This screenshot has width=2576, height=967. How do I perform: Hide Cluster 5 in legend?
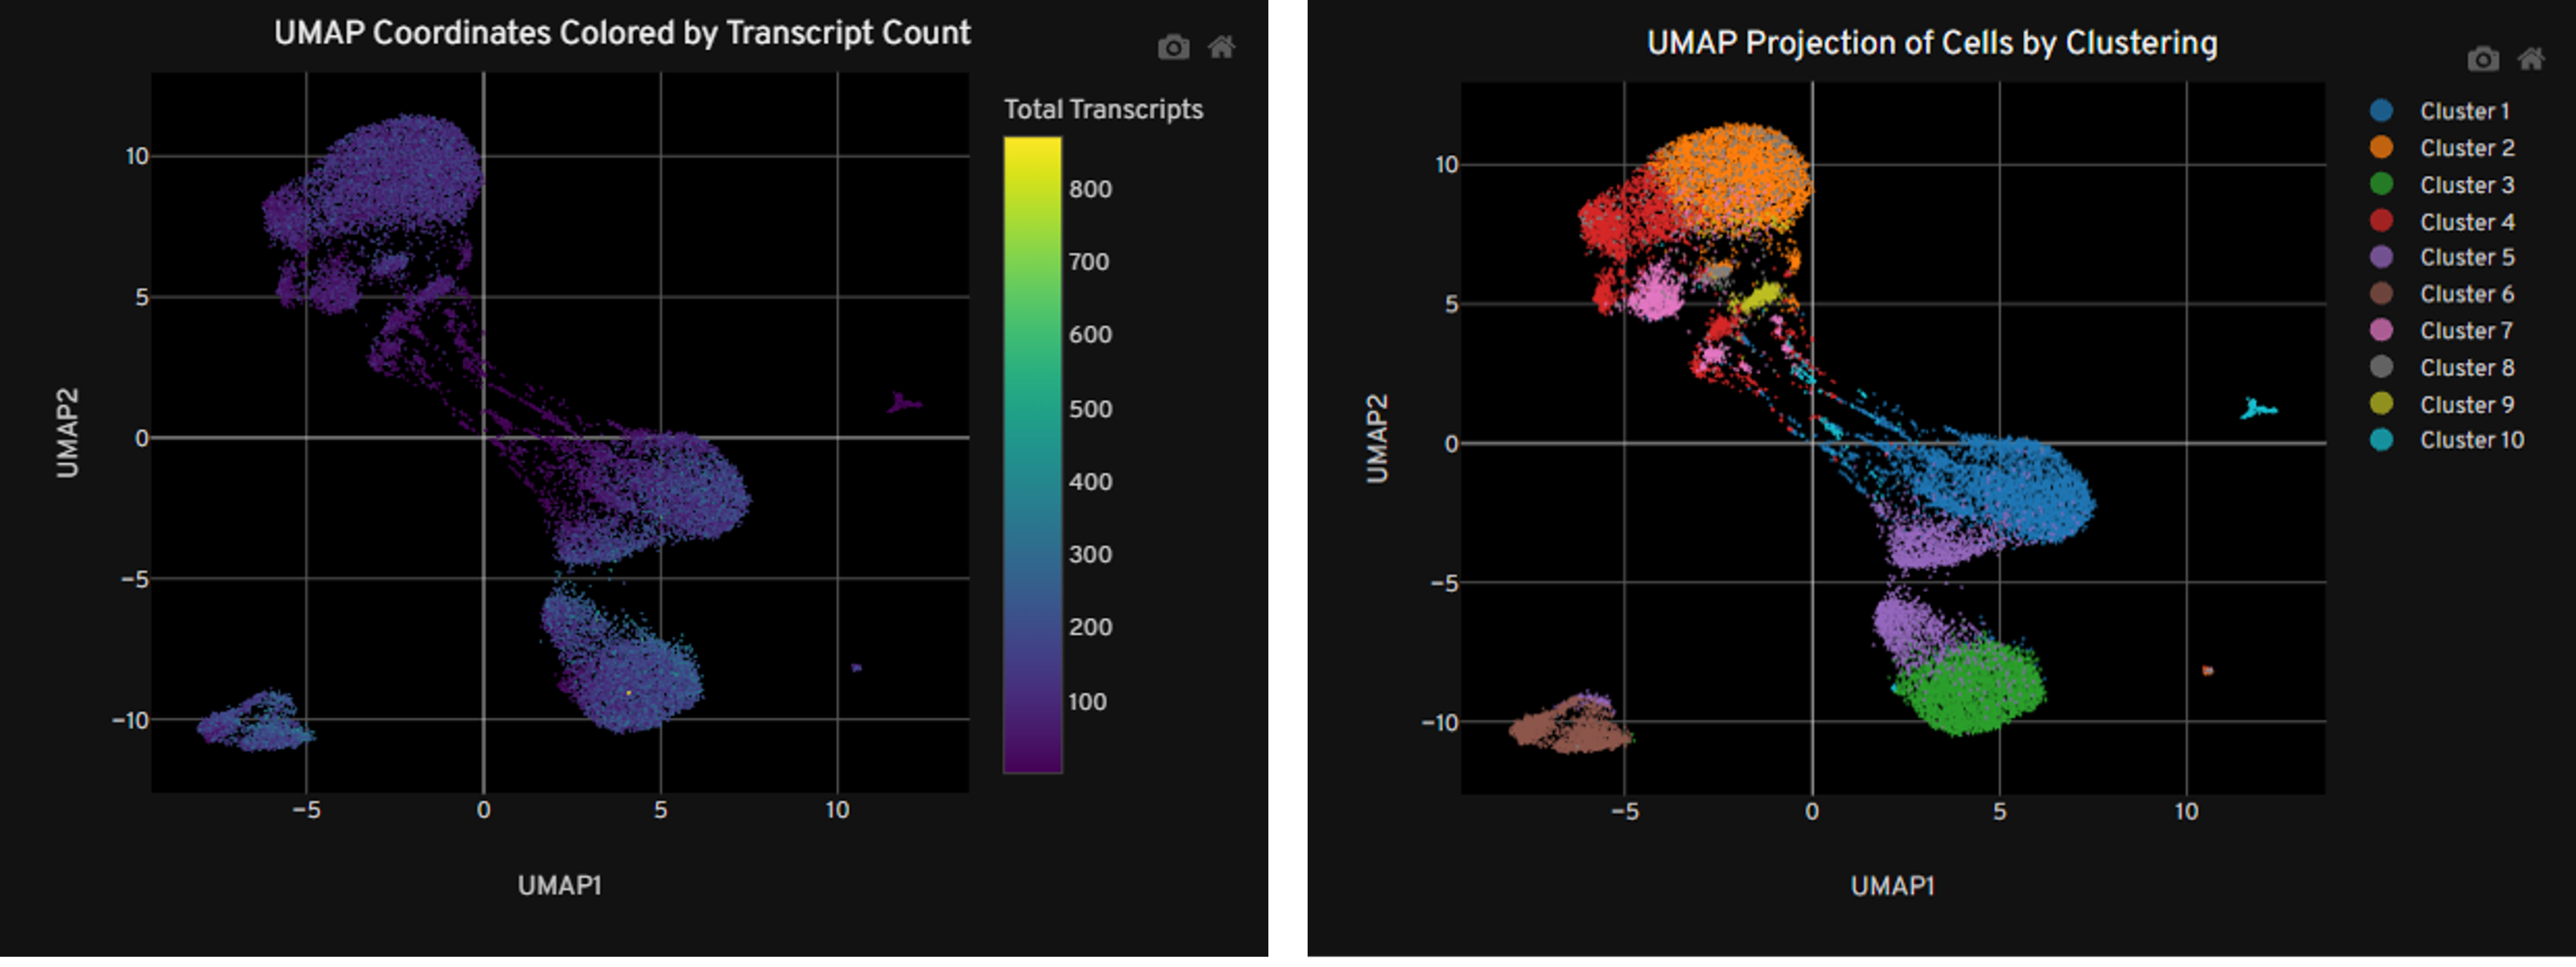(2466, 257)
